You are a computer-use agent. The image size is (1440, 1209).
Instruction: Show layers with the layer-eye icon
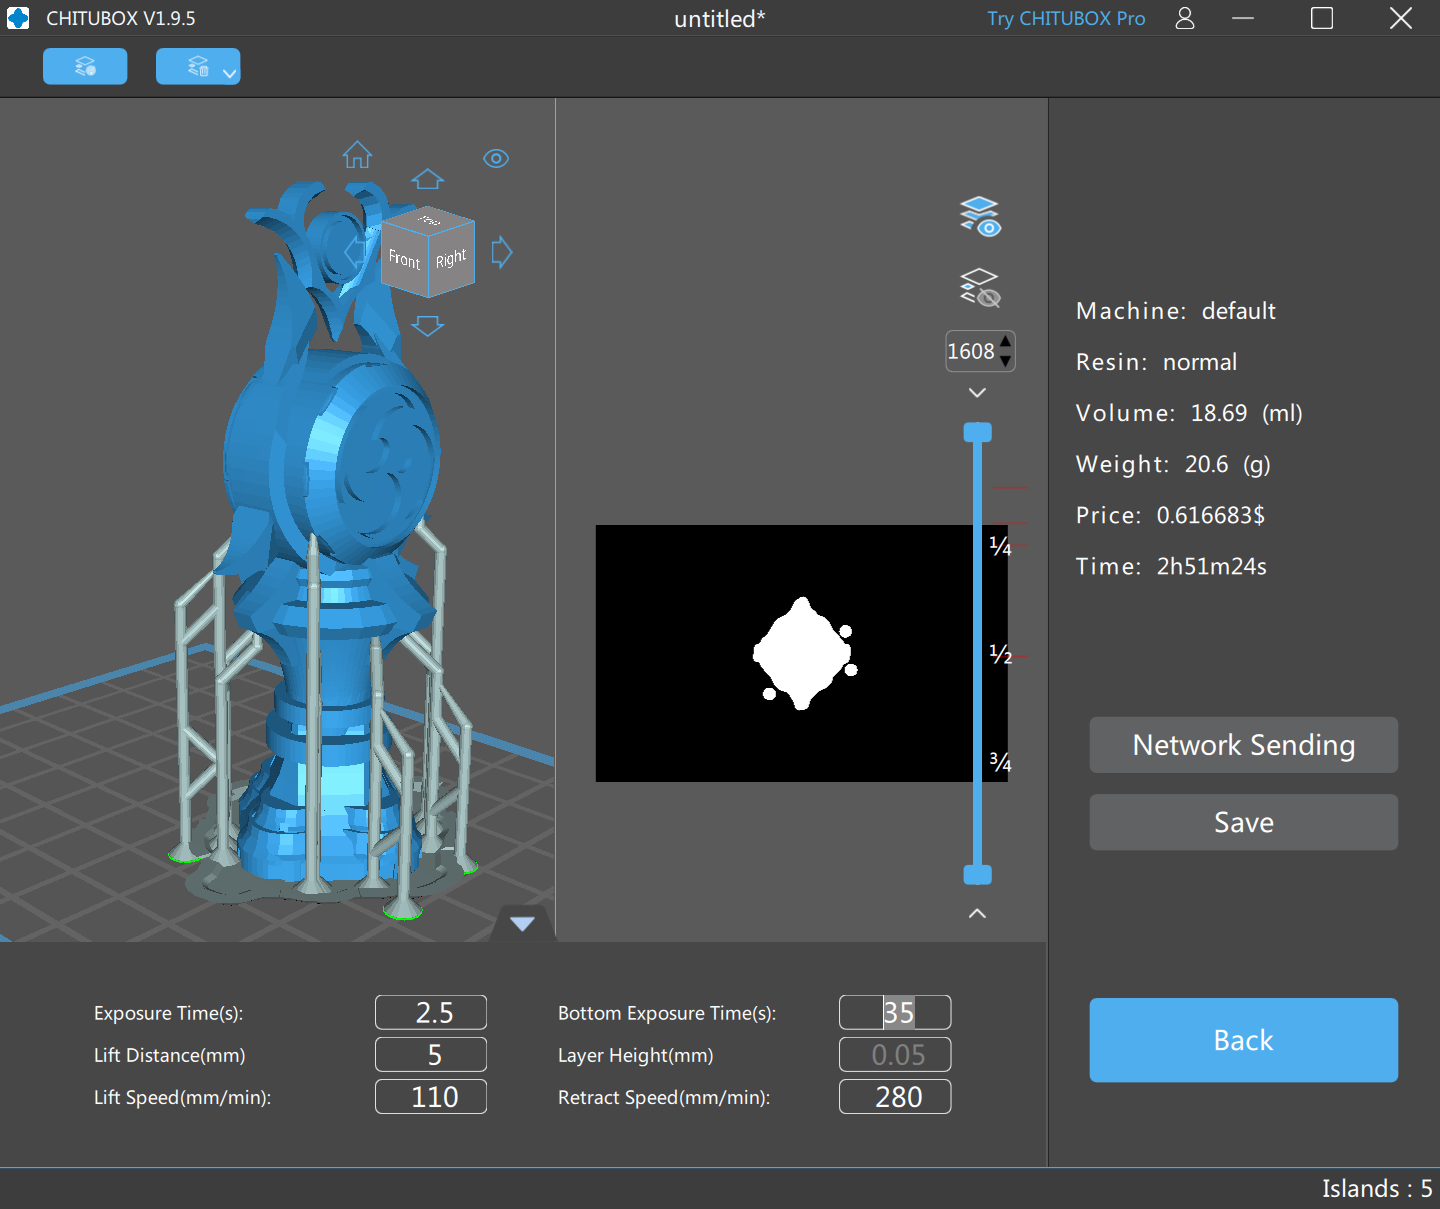tap(980, 216)
